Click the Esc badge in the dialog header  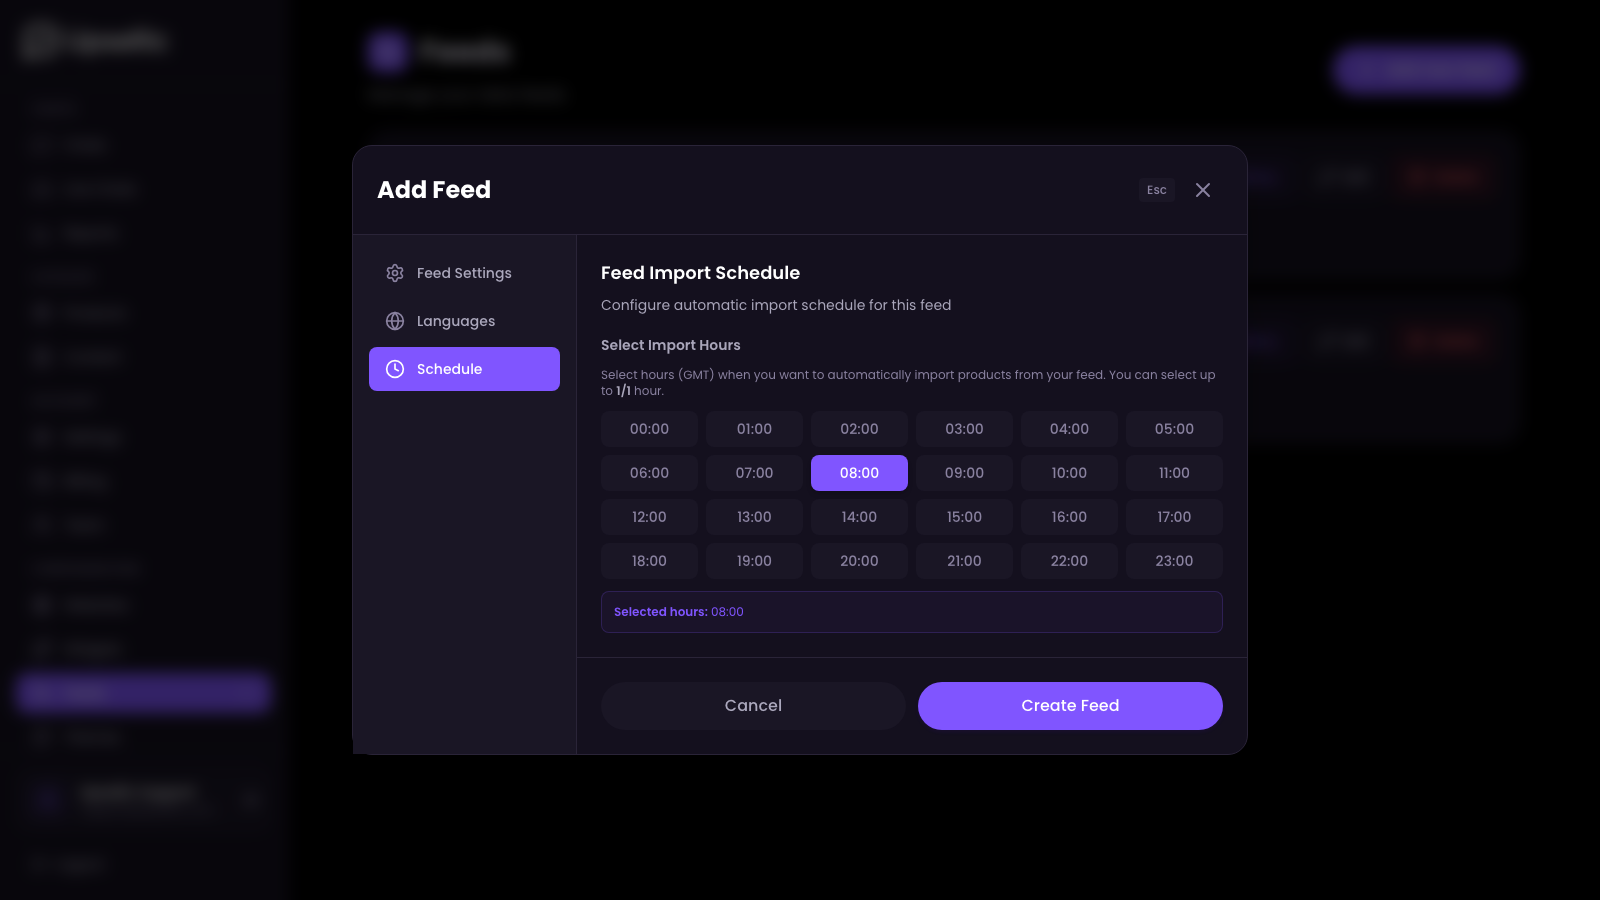[1156, 190]
